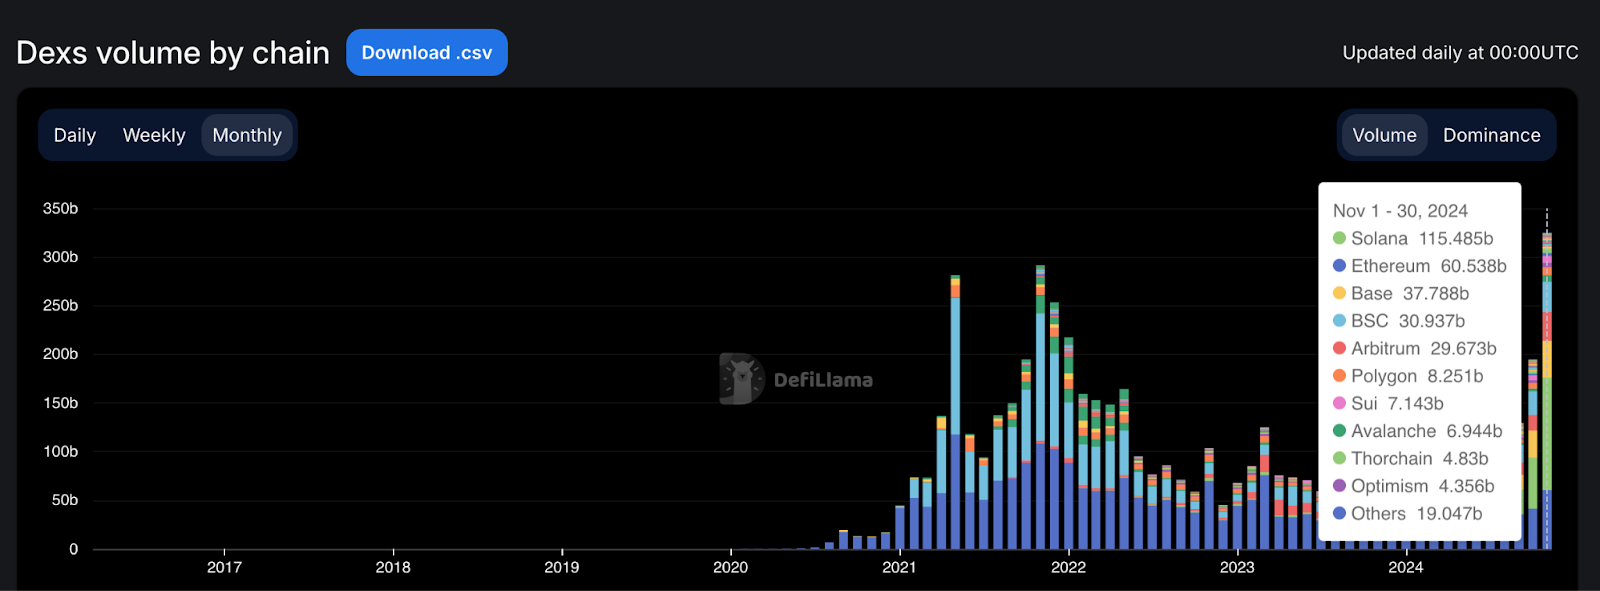Click the 2019 x-axis label
The width and height of the screenshot is (1600, 591).
point(562,567)
